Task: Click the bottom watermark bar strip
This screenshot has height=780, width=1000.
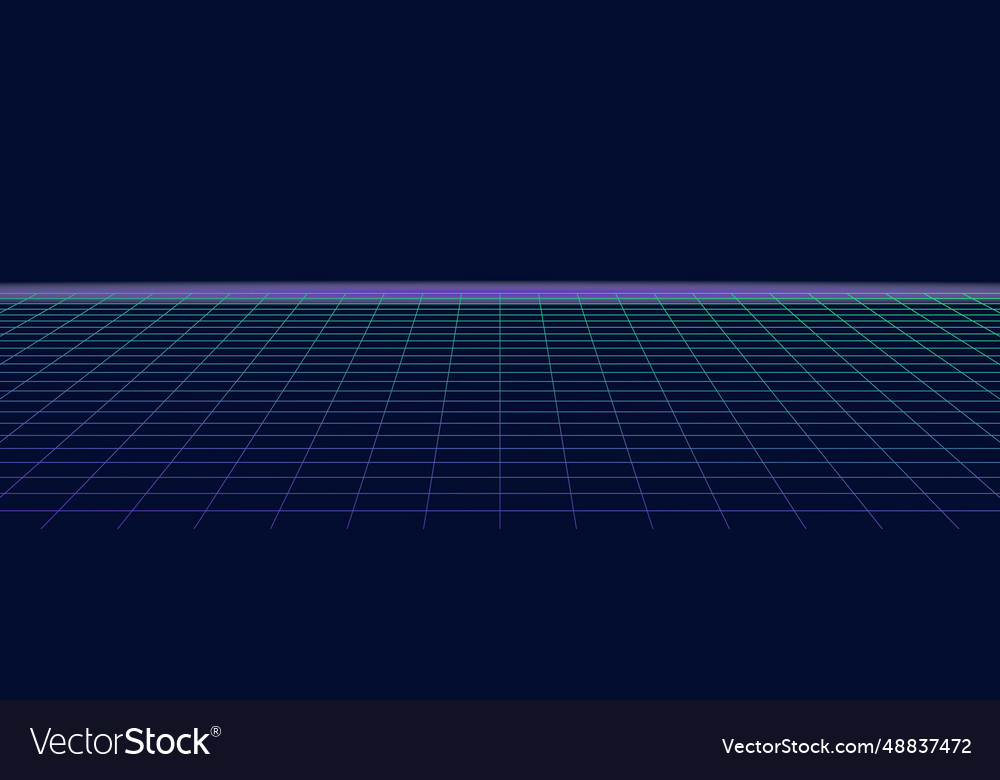Action: pos(500,738)
